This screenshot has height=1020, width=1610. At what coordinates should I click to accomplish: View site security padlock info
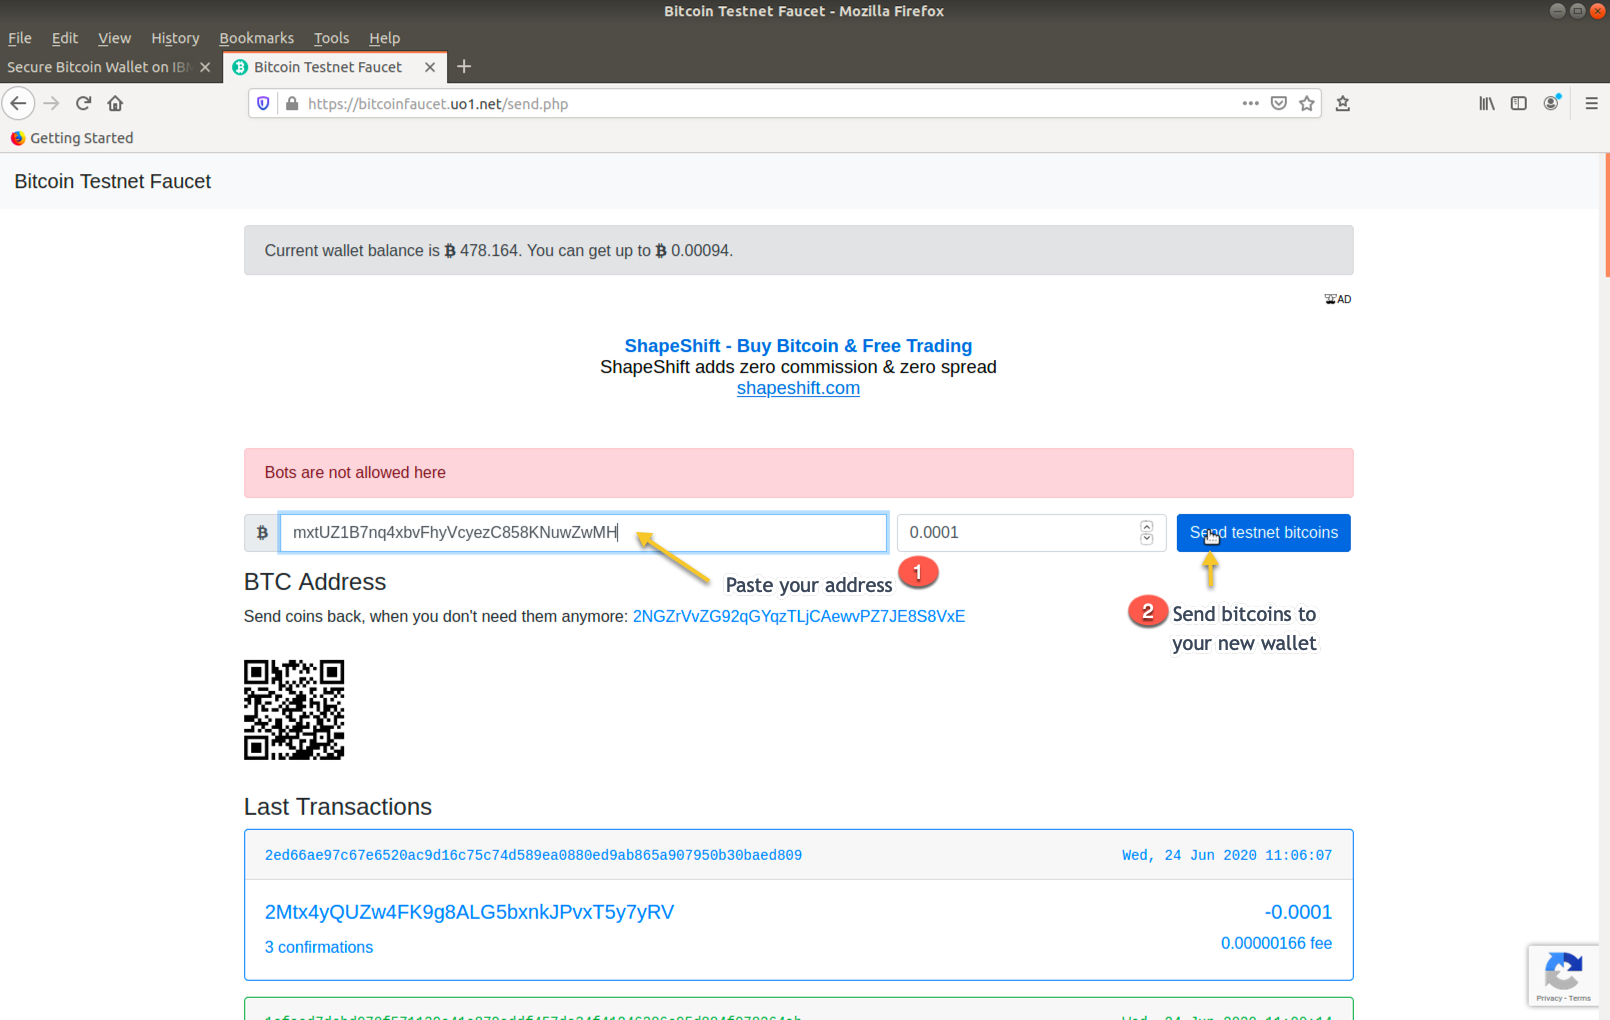tap(291, 103)
